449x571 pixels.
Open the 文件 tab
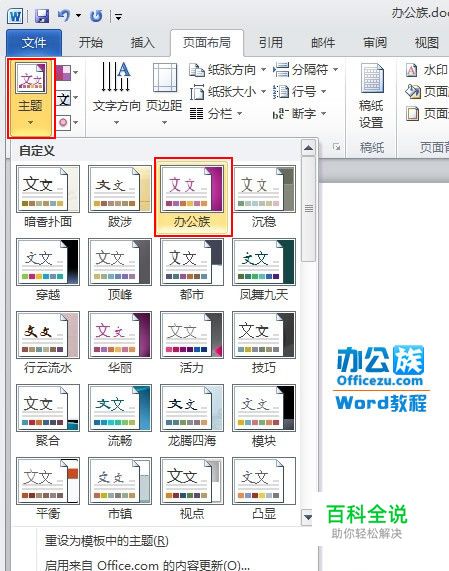pos(34,43)
